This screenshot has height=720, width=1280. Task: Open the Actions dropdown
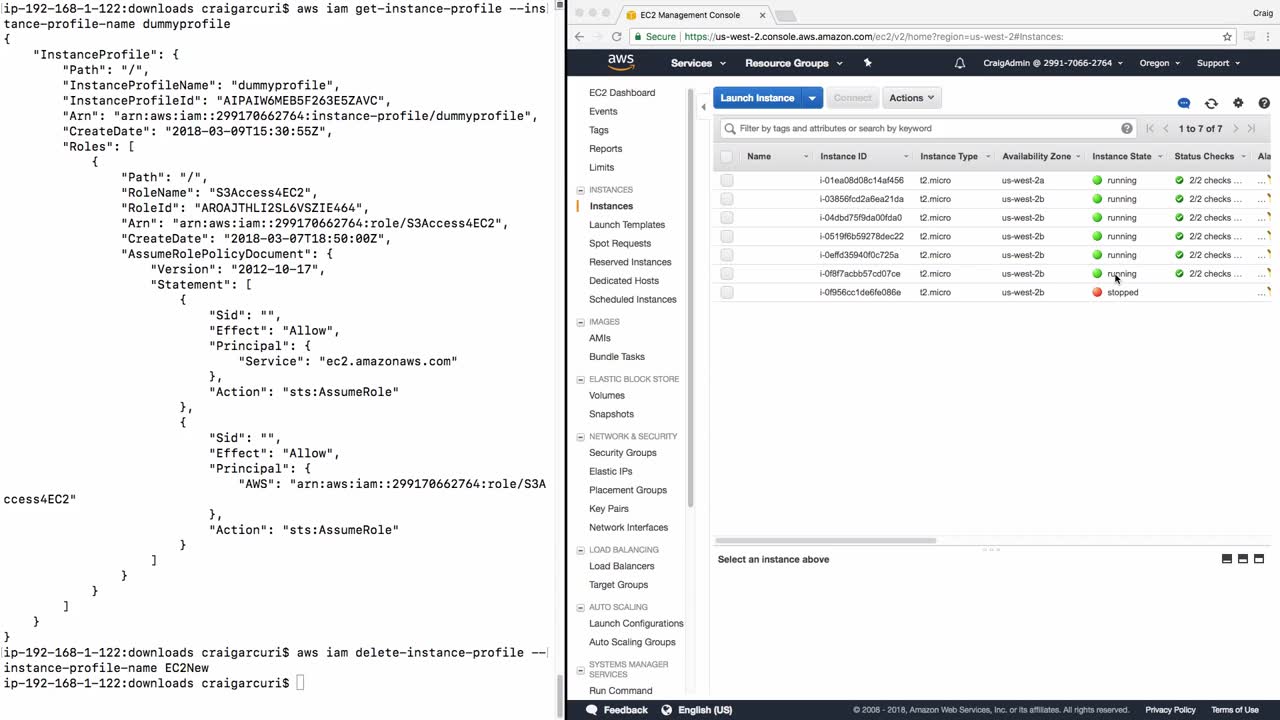(911, 98)
